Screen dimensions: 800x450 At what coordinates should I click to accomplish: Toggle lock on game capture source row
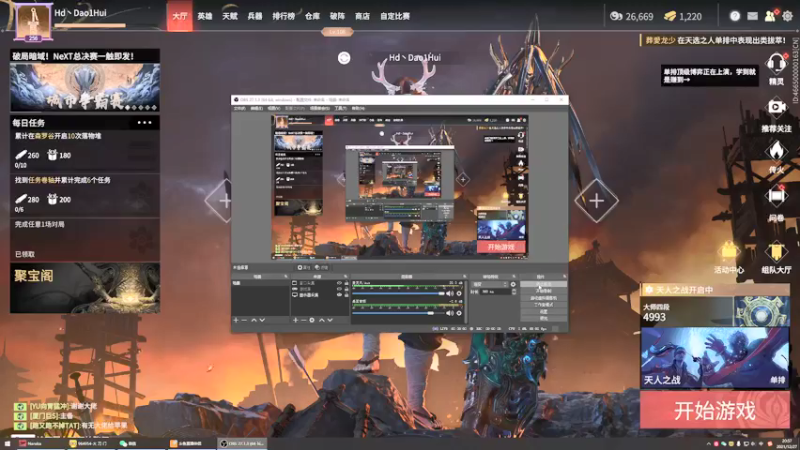346,289
